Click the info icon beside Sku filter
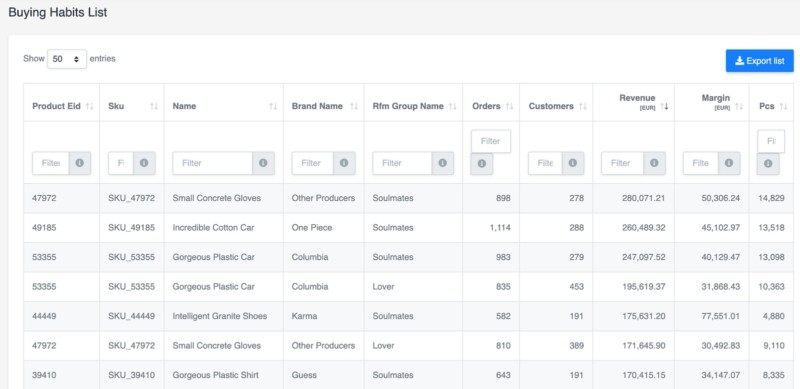800x389 pixels. coord(144,163)
